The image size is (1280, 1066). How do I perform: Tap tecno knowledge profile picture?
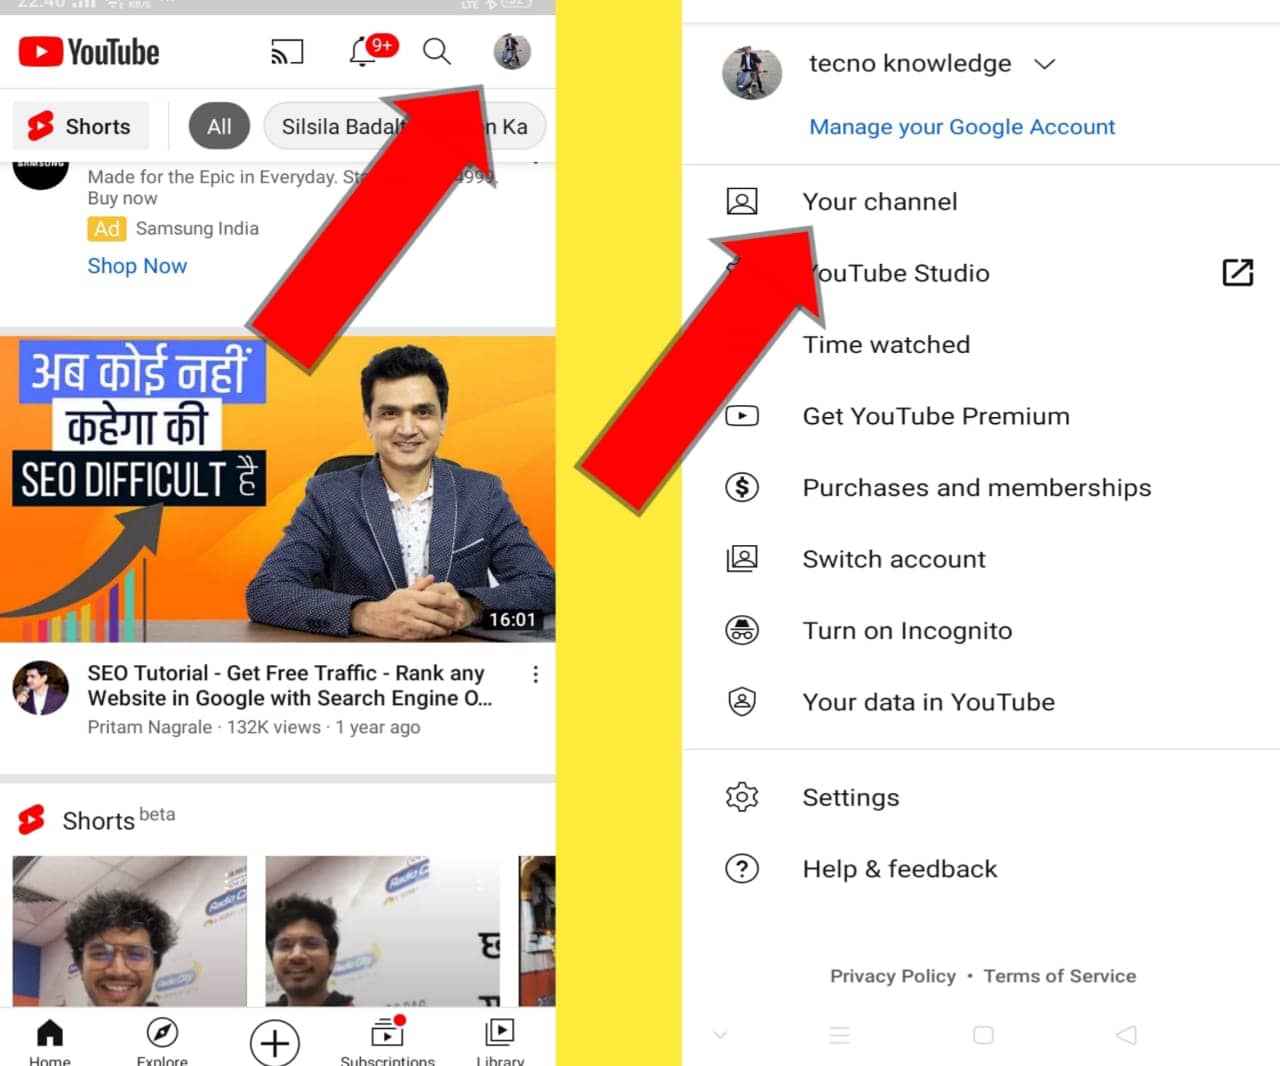tap(752, 73)
